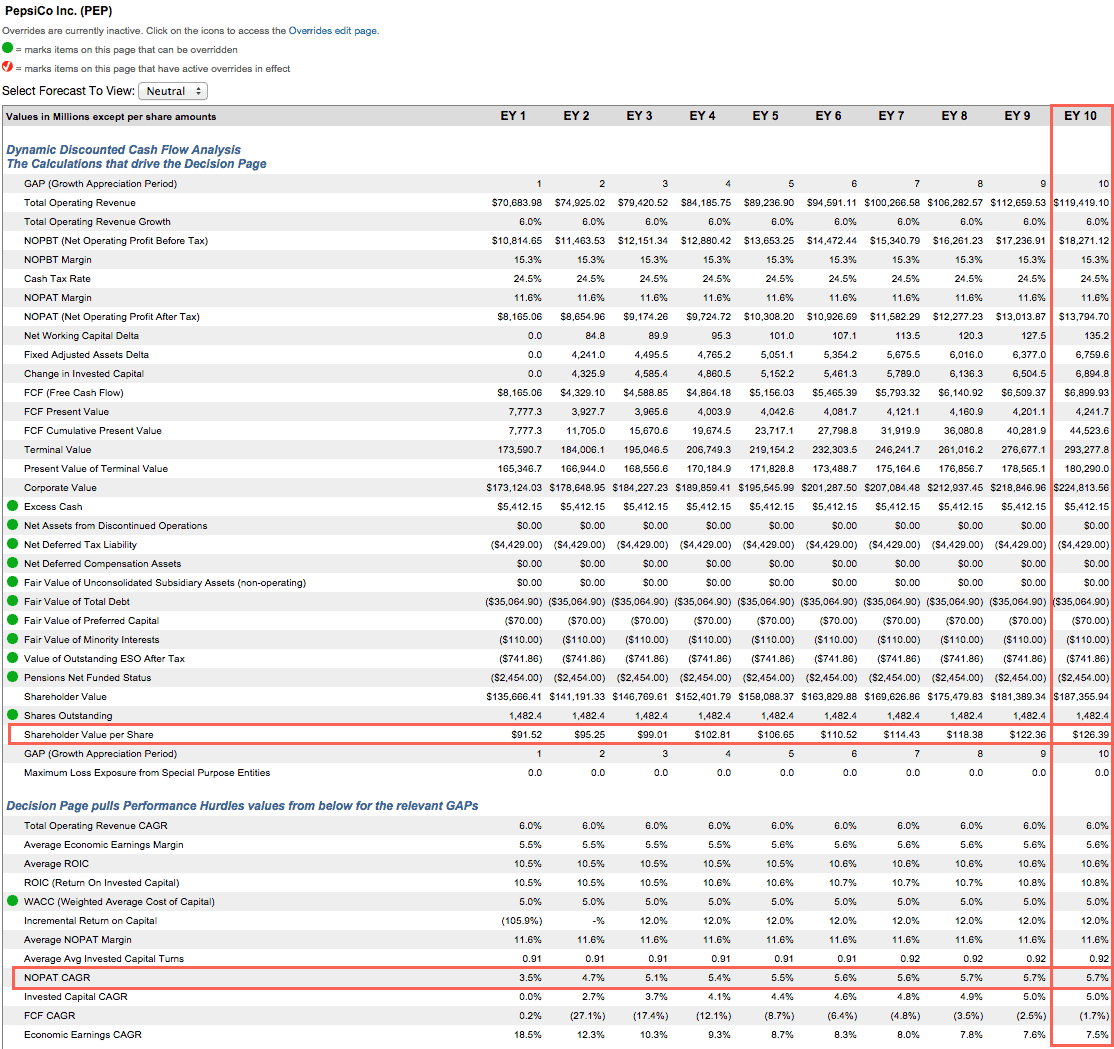The image size is (1114, 1049).
Task: Click the 5.7% NOPAT CAGR value in EY 10
Action: 1097,977
